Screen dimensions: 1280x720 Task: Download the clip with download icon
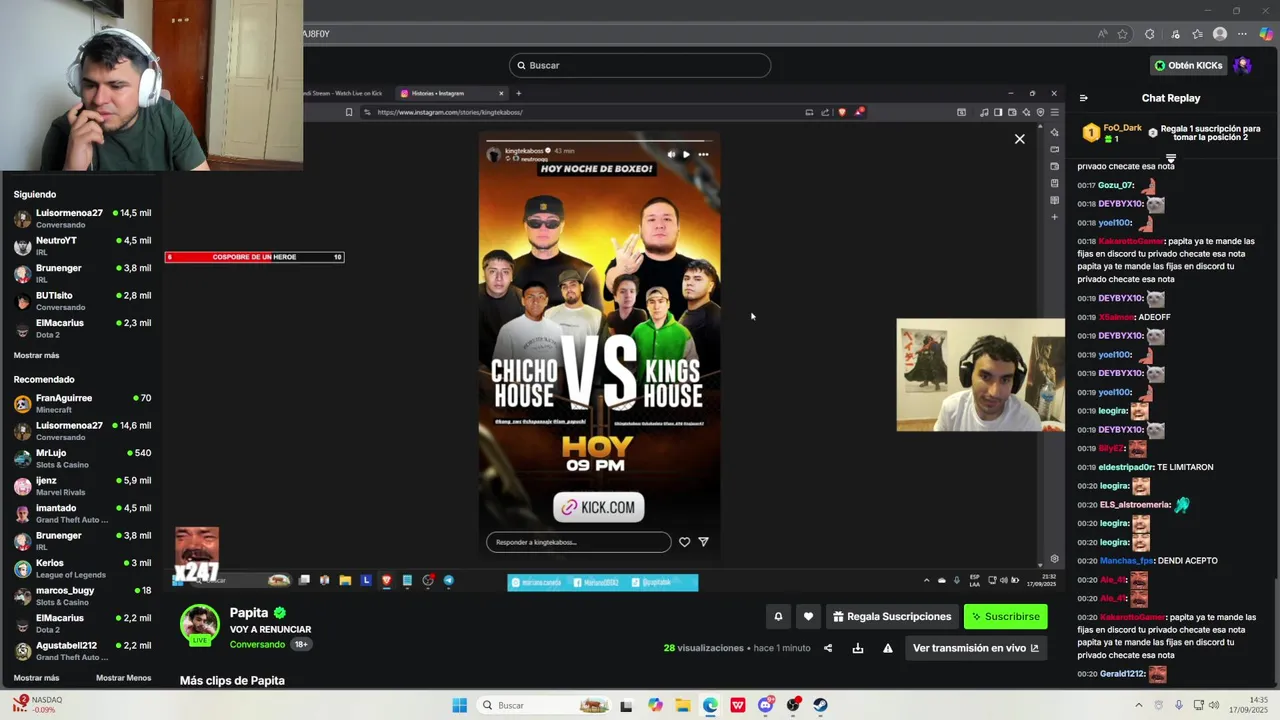click(858, 648)
